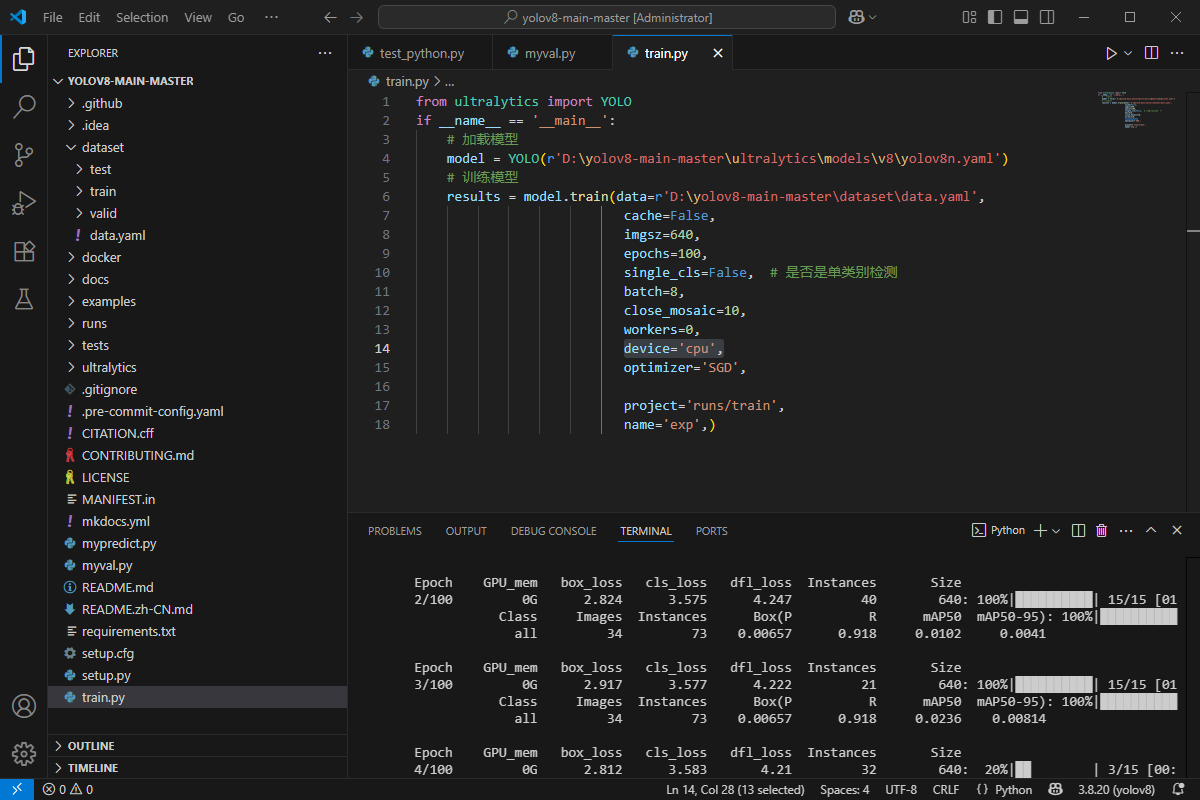The height and width of the screenshot is (800, 1200).
Task: Run Python file with play button
Action: [x=1111, y=53]
